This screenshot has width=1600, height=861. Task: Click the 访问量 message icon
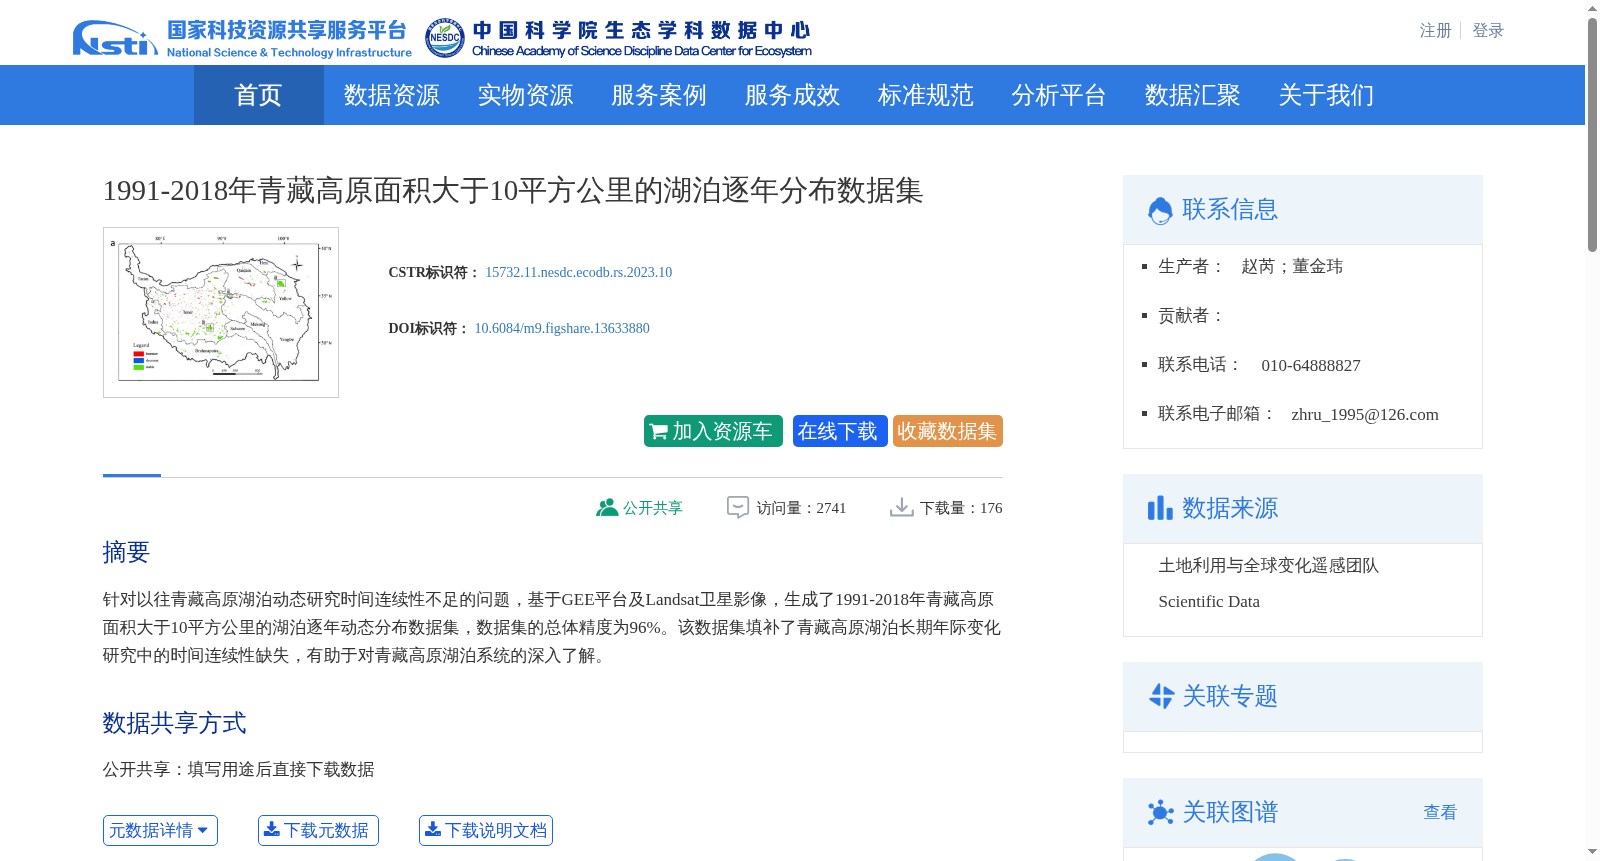(x=738, y=508)
